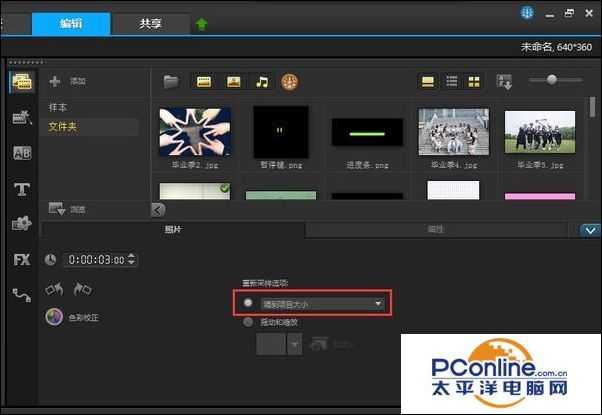Click the import media folder icon

click(171, 81)
